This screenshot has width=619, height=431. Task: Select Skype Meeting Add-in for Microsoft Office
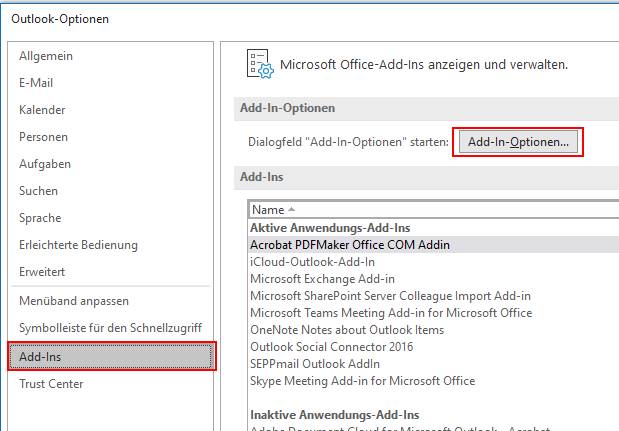click(x=362, y=381)
